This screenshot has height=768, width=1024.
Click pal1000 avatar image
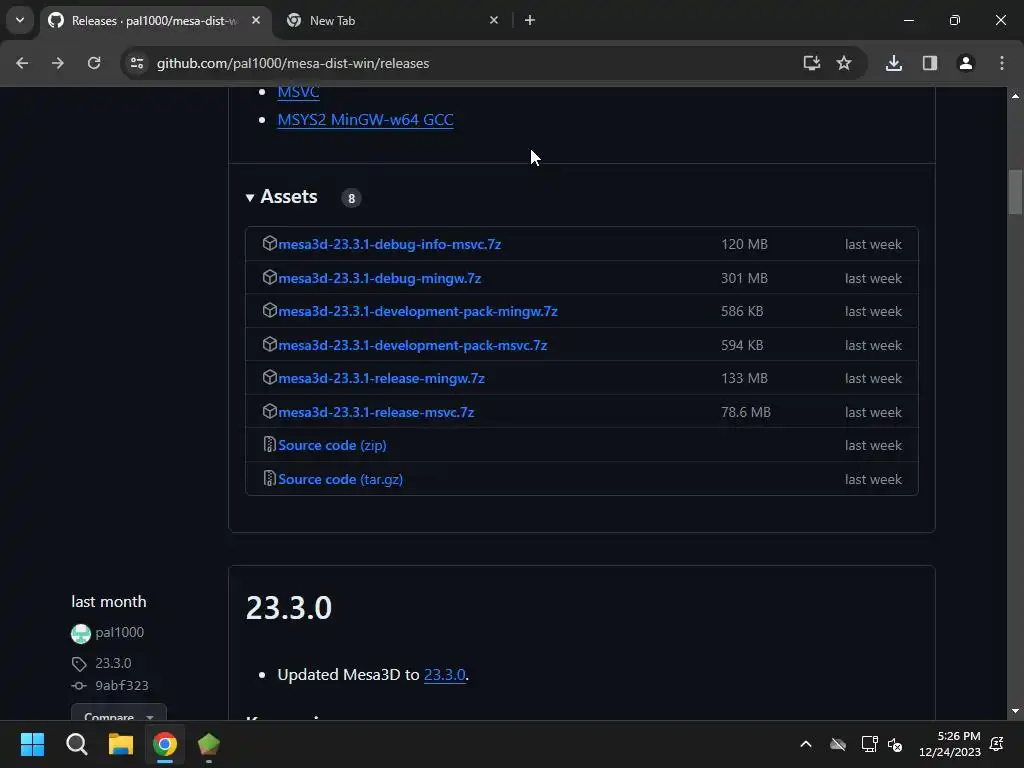click(81, 633)
